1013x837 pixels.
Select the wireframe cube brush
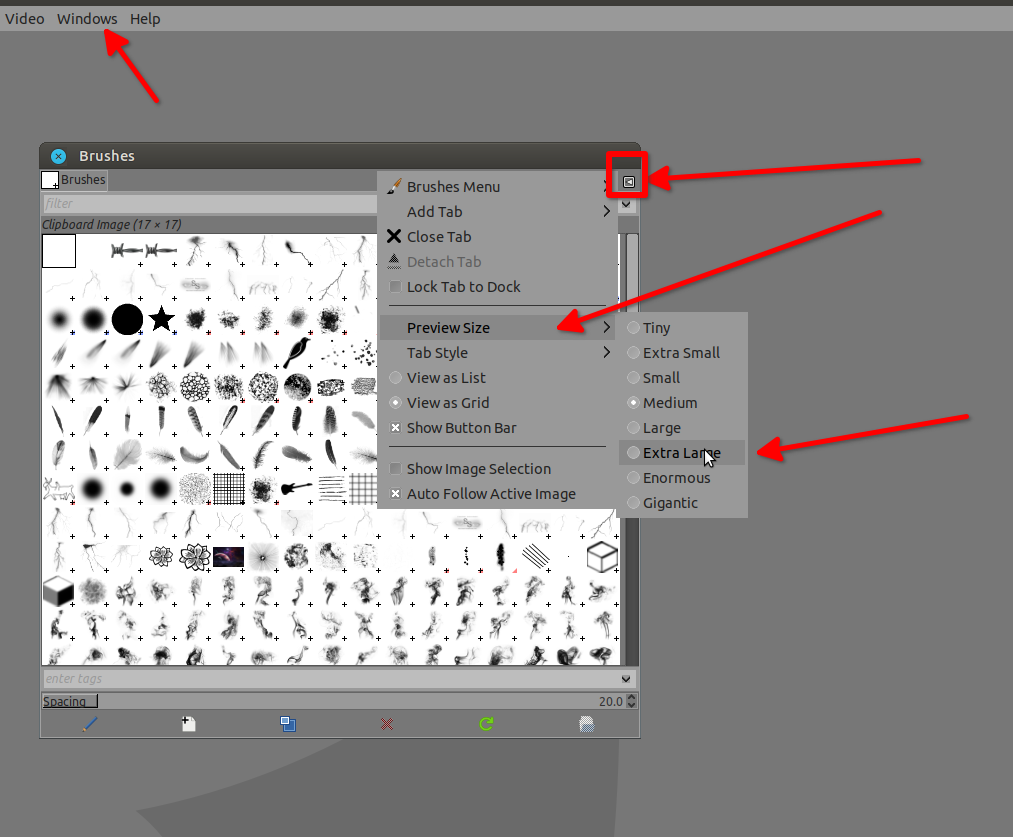click(602, 556)
